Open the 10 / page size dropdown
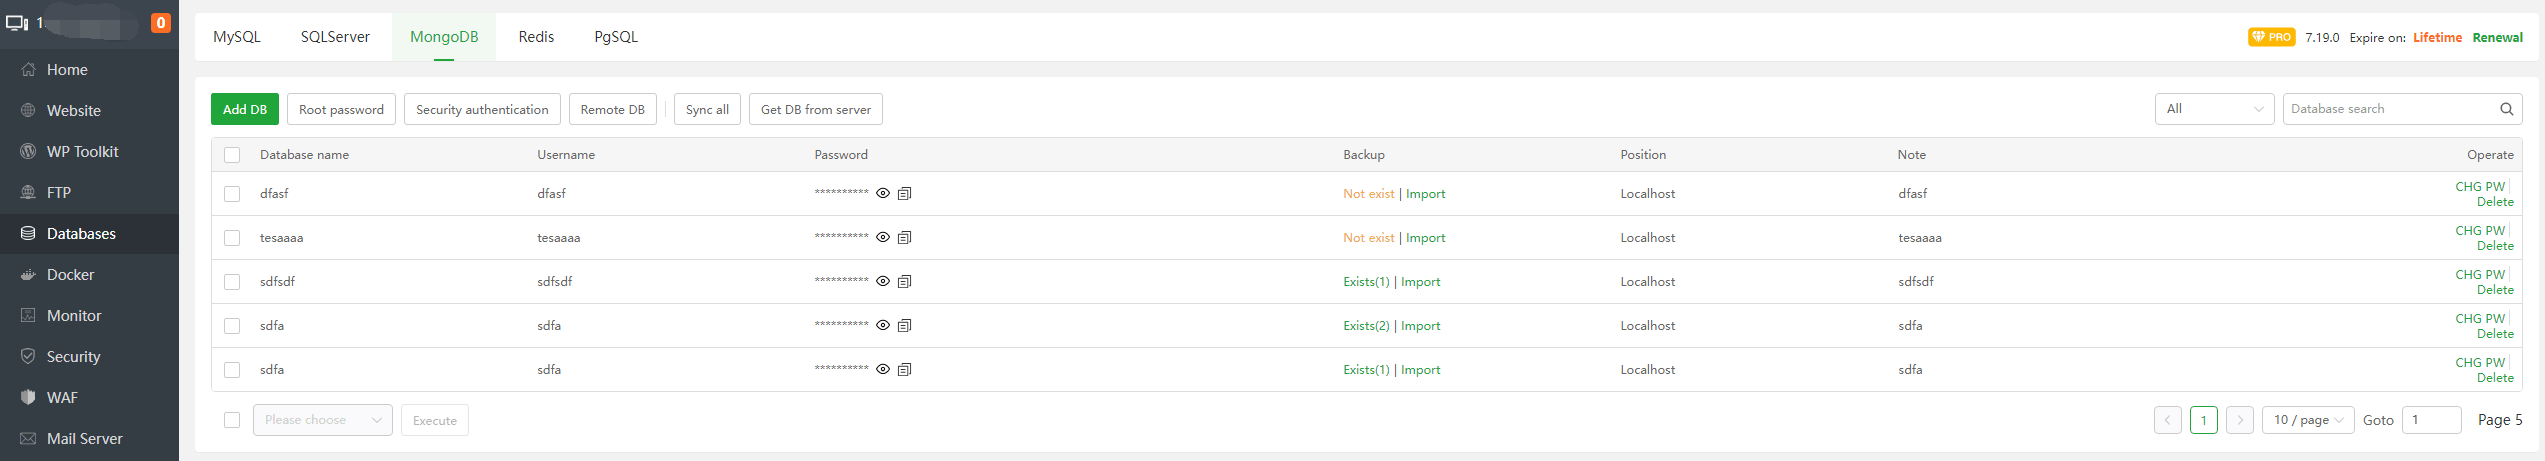 pos(2308,420)
